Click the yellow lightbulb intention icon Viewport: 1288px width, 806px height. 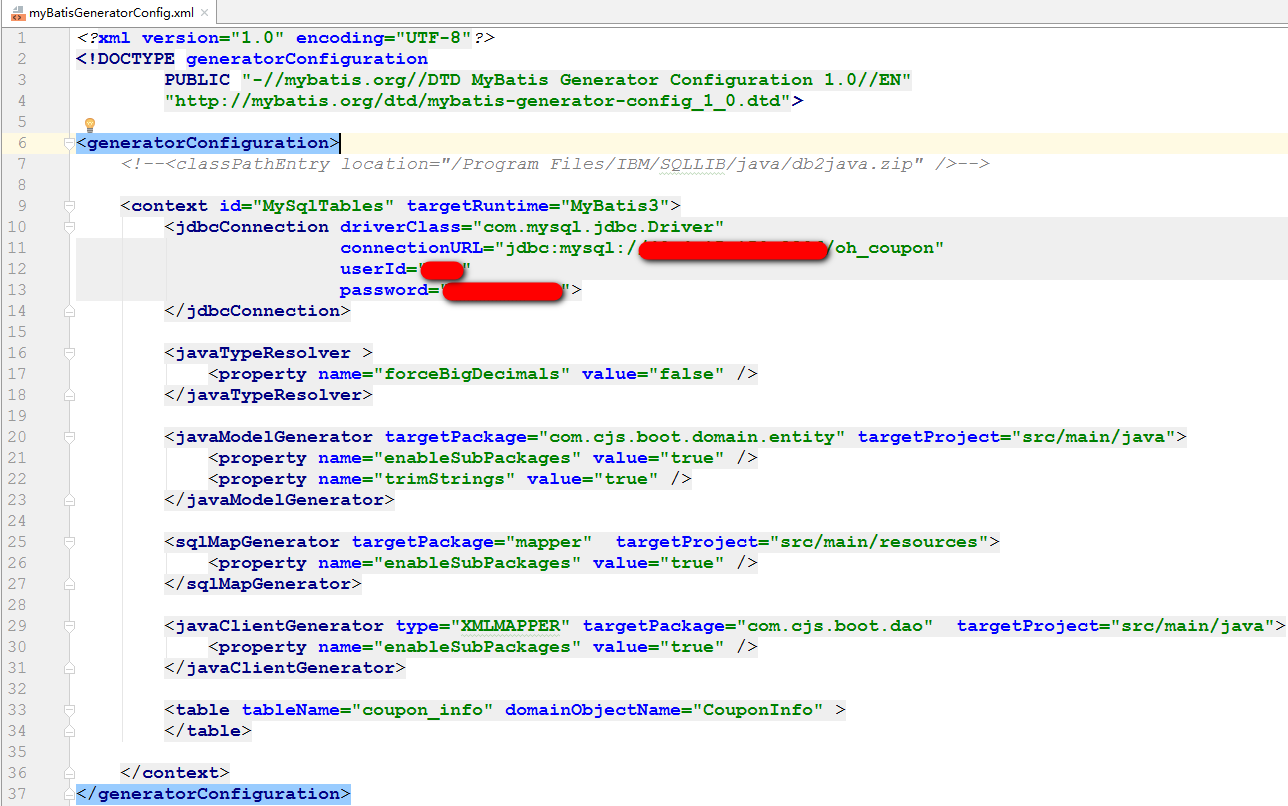(89, 125)
